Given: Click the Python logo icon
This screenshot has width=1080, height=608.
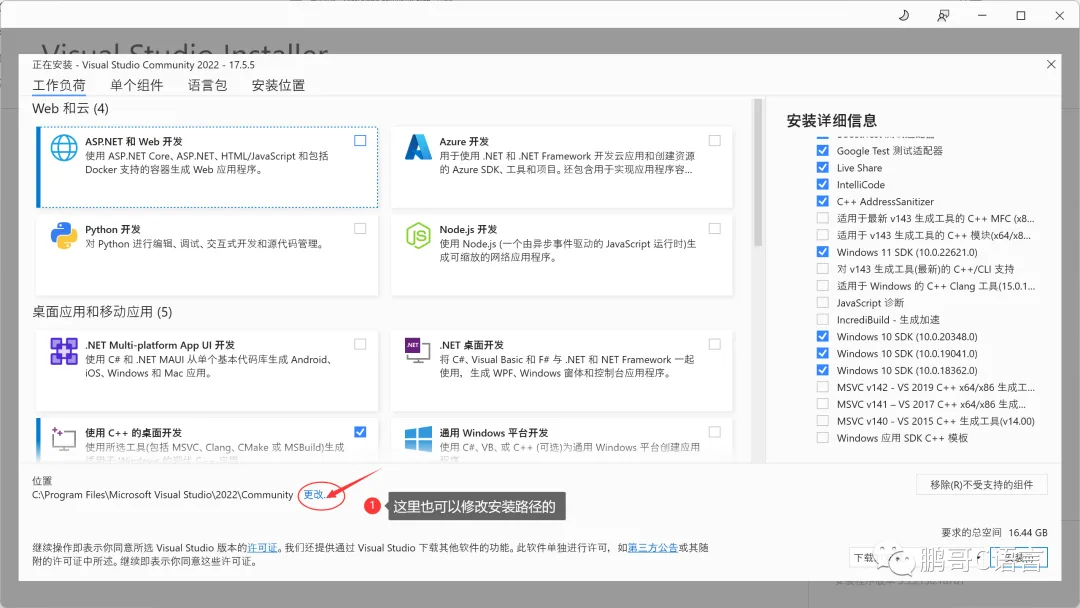Looking at the screenshot, I should pyautogui.click(x=63, y=235).
